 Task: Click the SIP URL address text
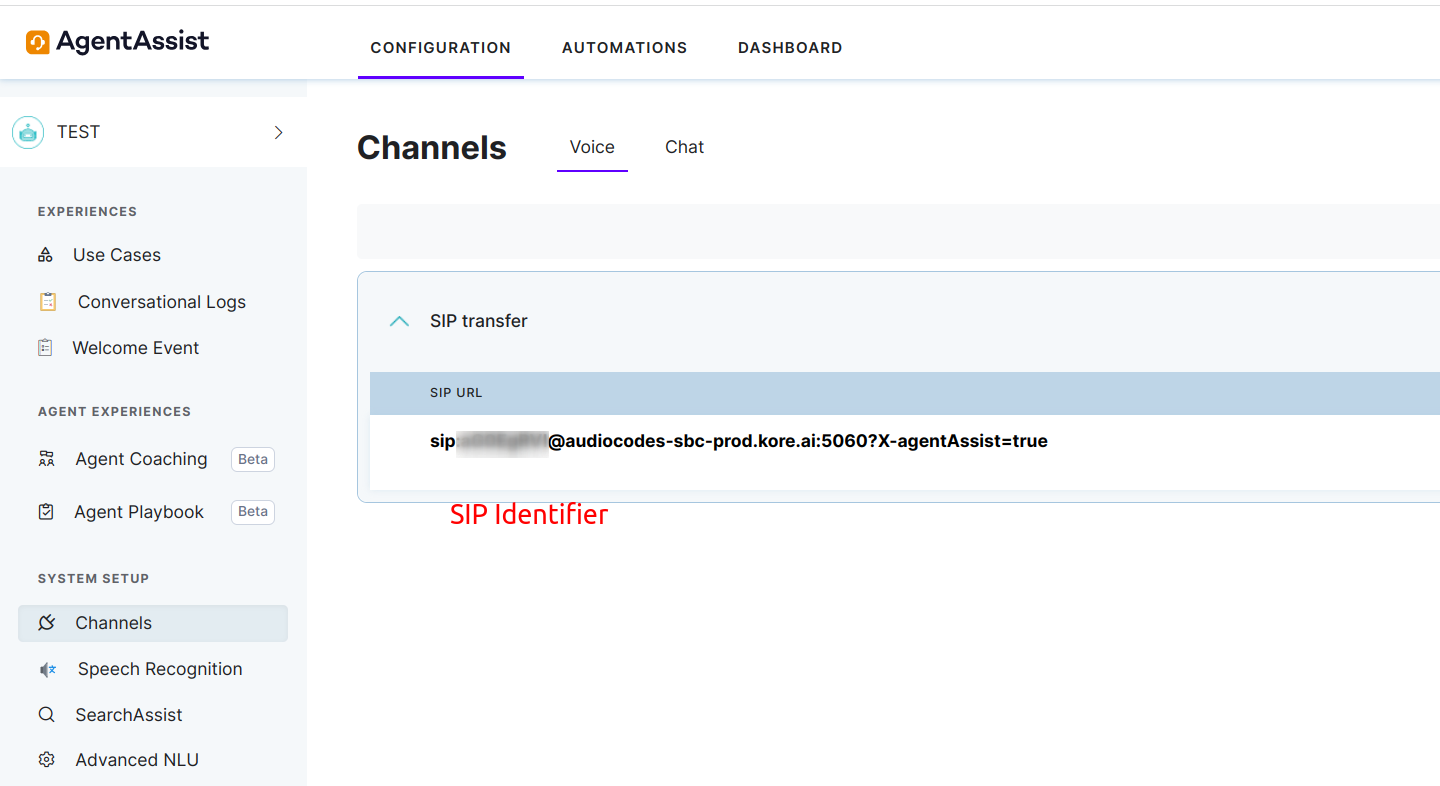(x=739, y=441)
